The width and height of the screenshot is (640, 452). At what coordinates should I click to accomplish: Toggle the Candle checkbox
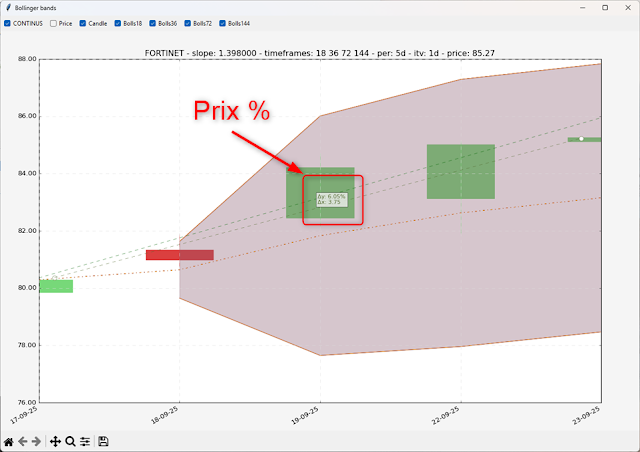tap(83, 22)
